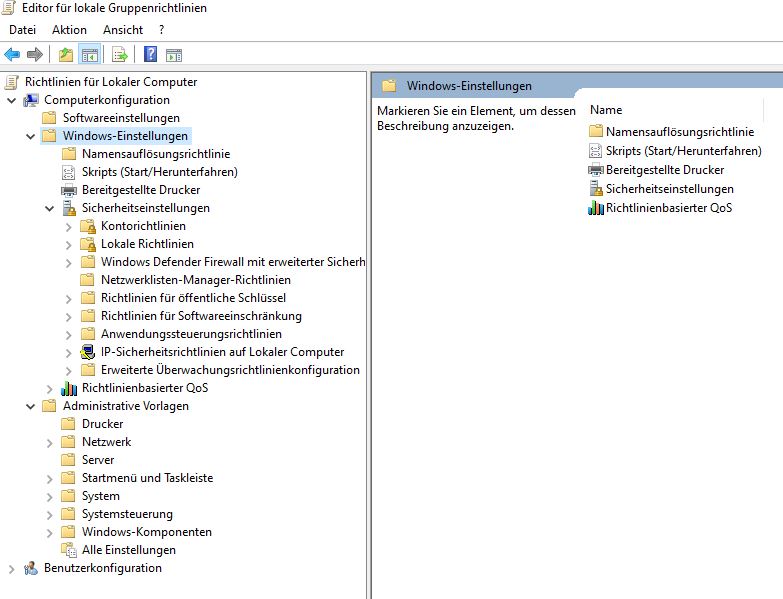Click the Namensauflösungsrichtlinie folder icon in right pane

pos(596,131)
